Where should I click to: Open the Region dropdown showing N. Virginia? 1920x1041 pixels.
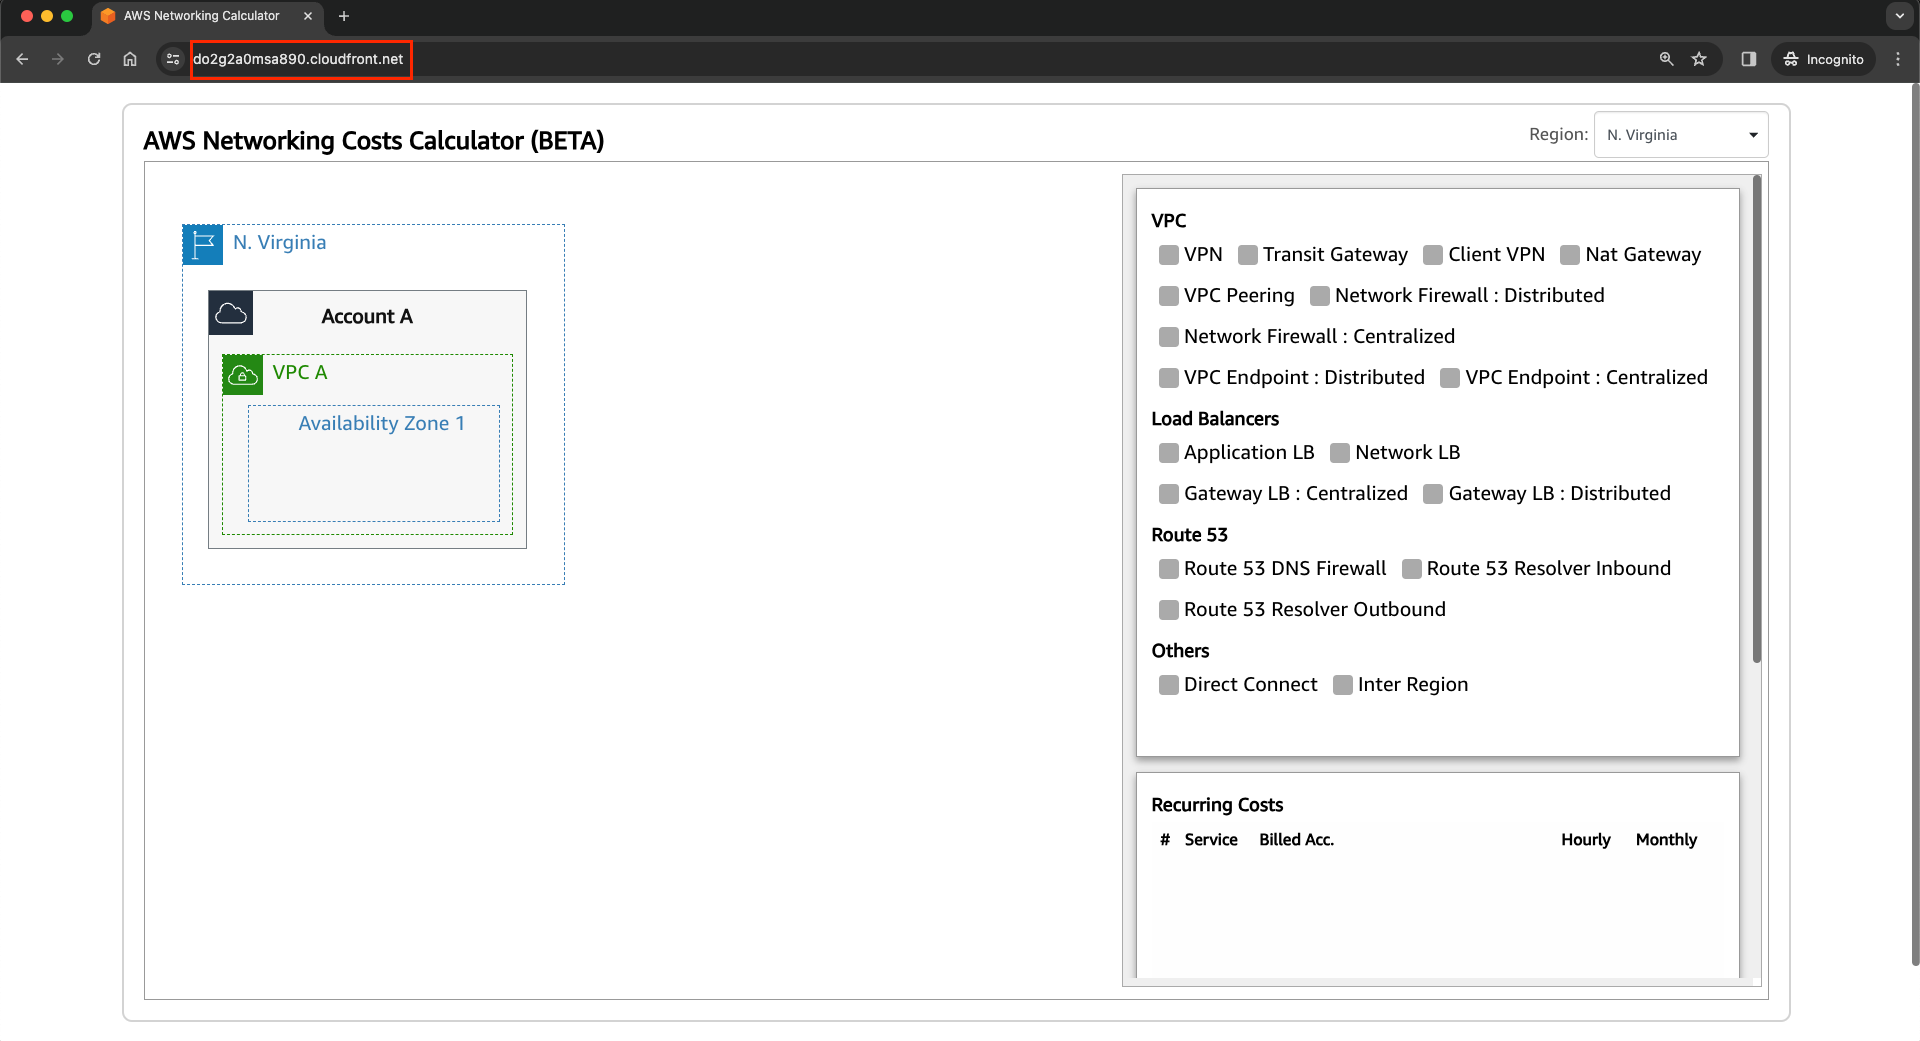[1680, 135]
